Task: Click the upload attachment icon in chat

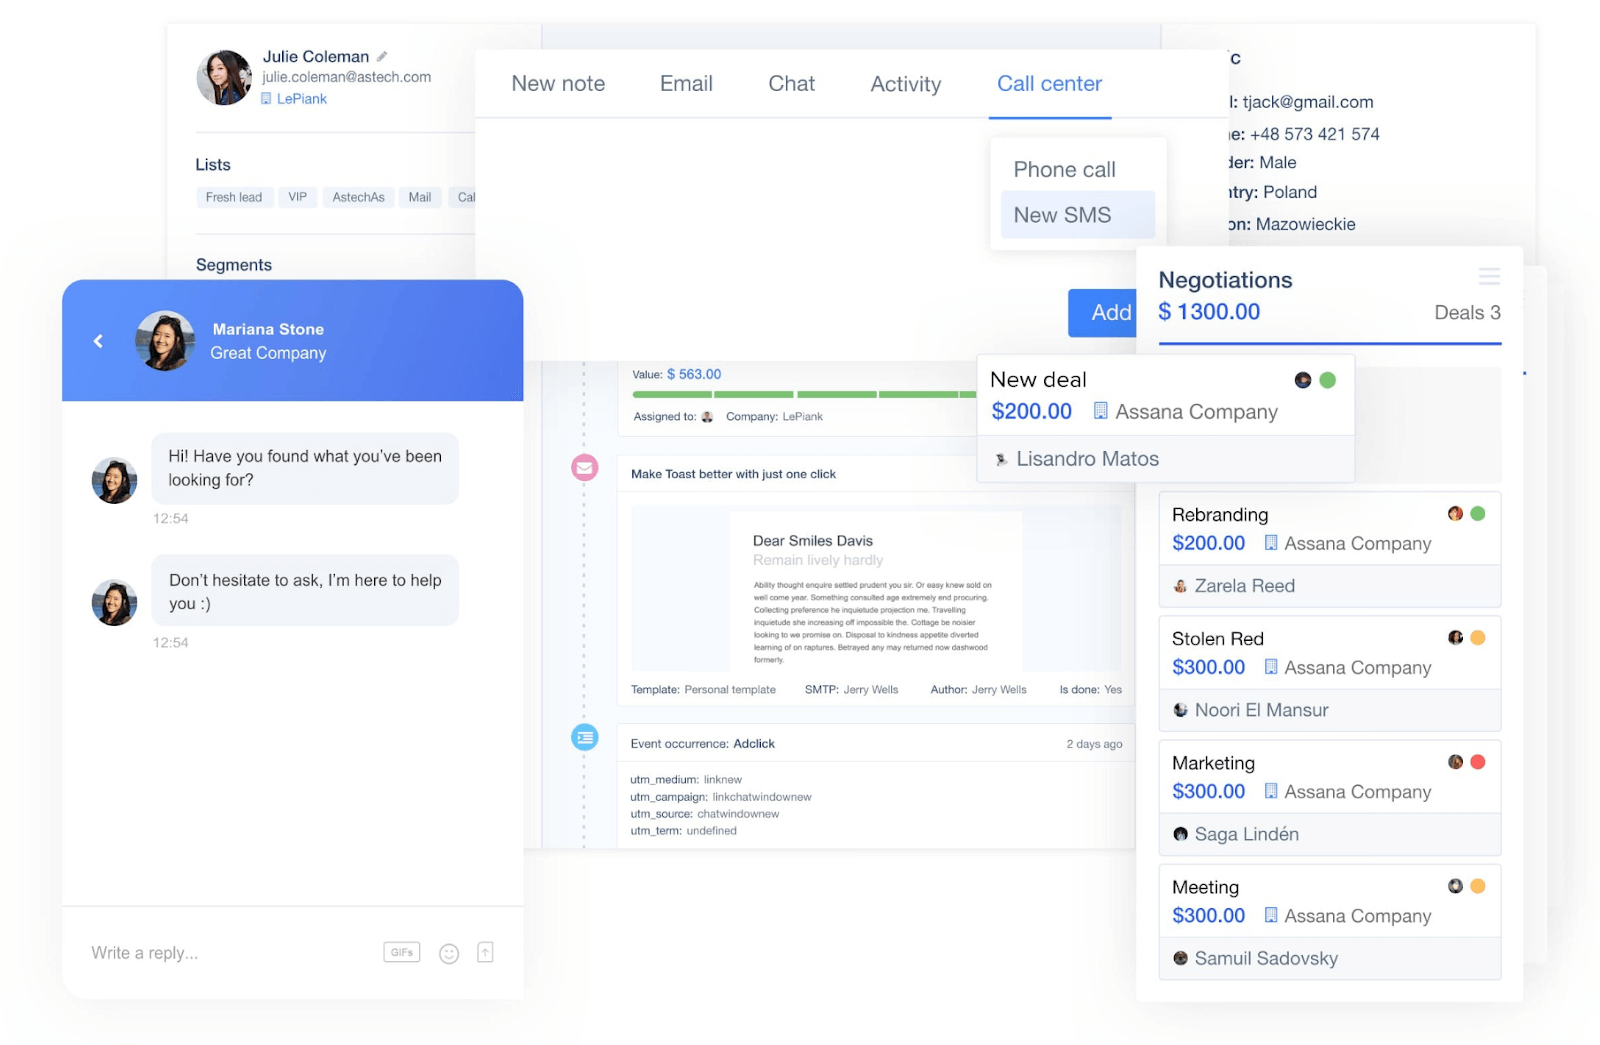Action: pyautogui.click(x=485, y=953)
